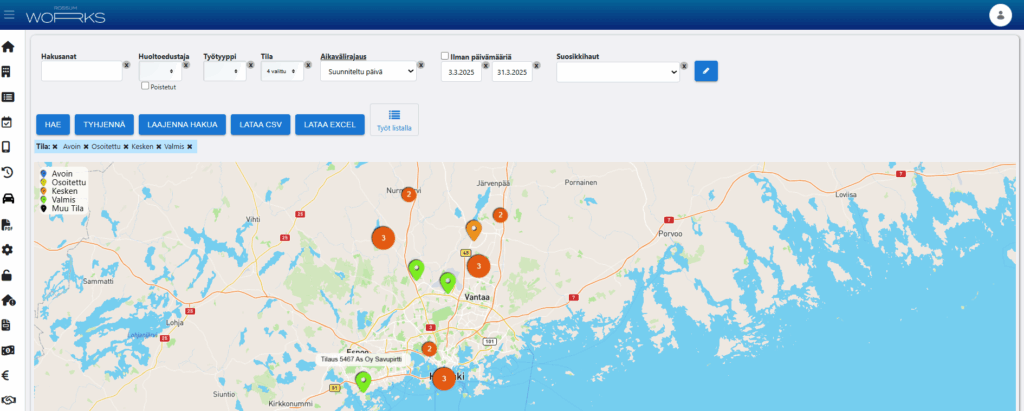Click the LATAA EXCEL button
The image size is (1024, 411).
(329, 124)
